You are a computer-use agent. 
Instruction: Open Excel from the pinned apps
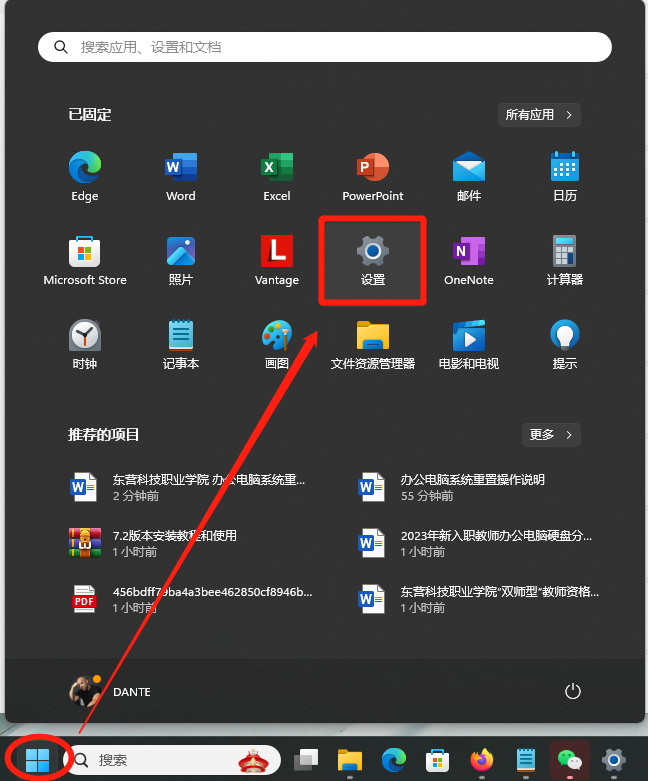tap(277, 176)
